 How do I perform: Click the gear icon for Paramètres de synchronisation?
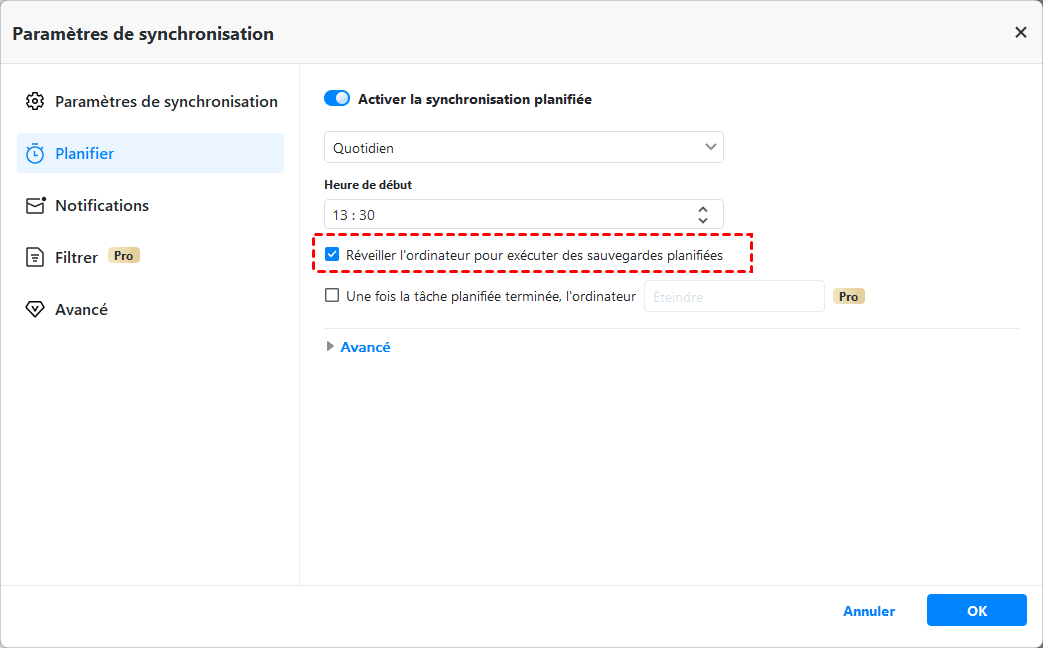(35, 101)
